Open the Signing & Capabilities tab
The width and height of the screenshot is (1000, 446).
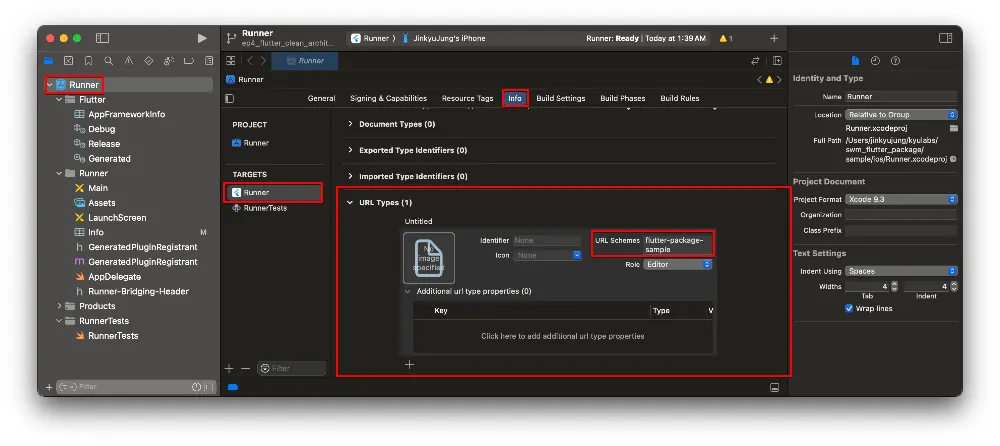388,98
